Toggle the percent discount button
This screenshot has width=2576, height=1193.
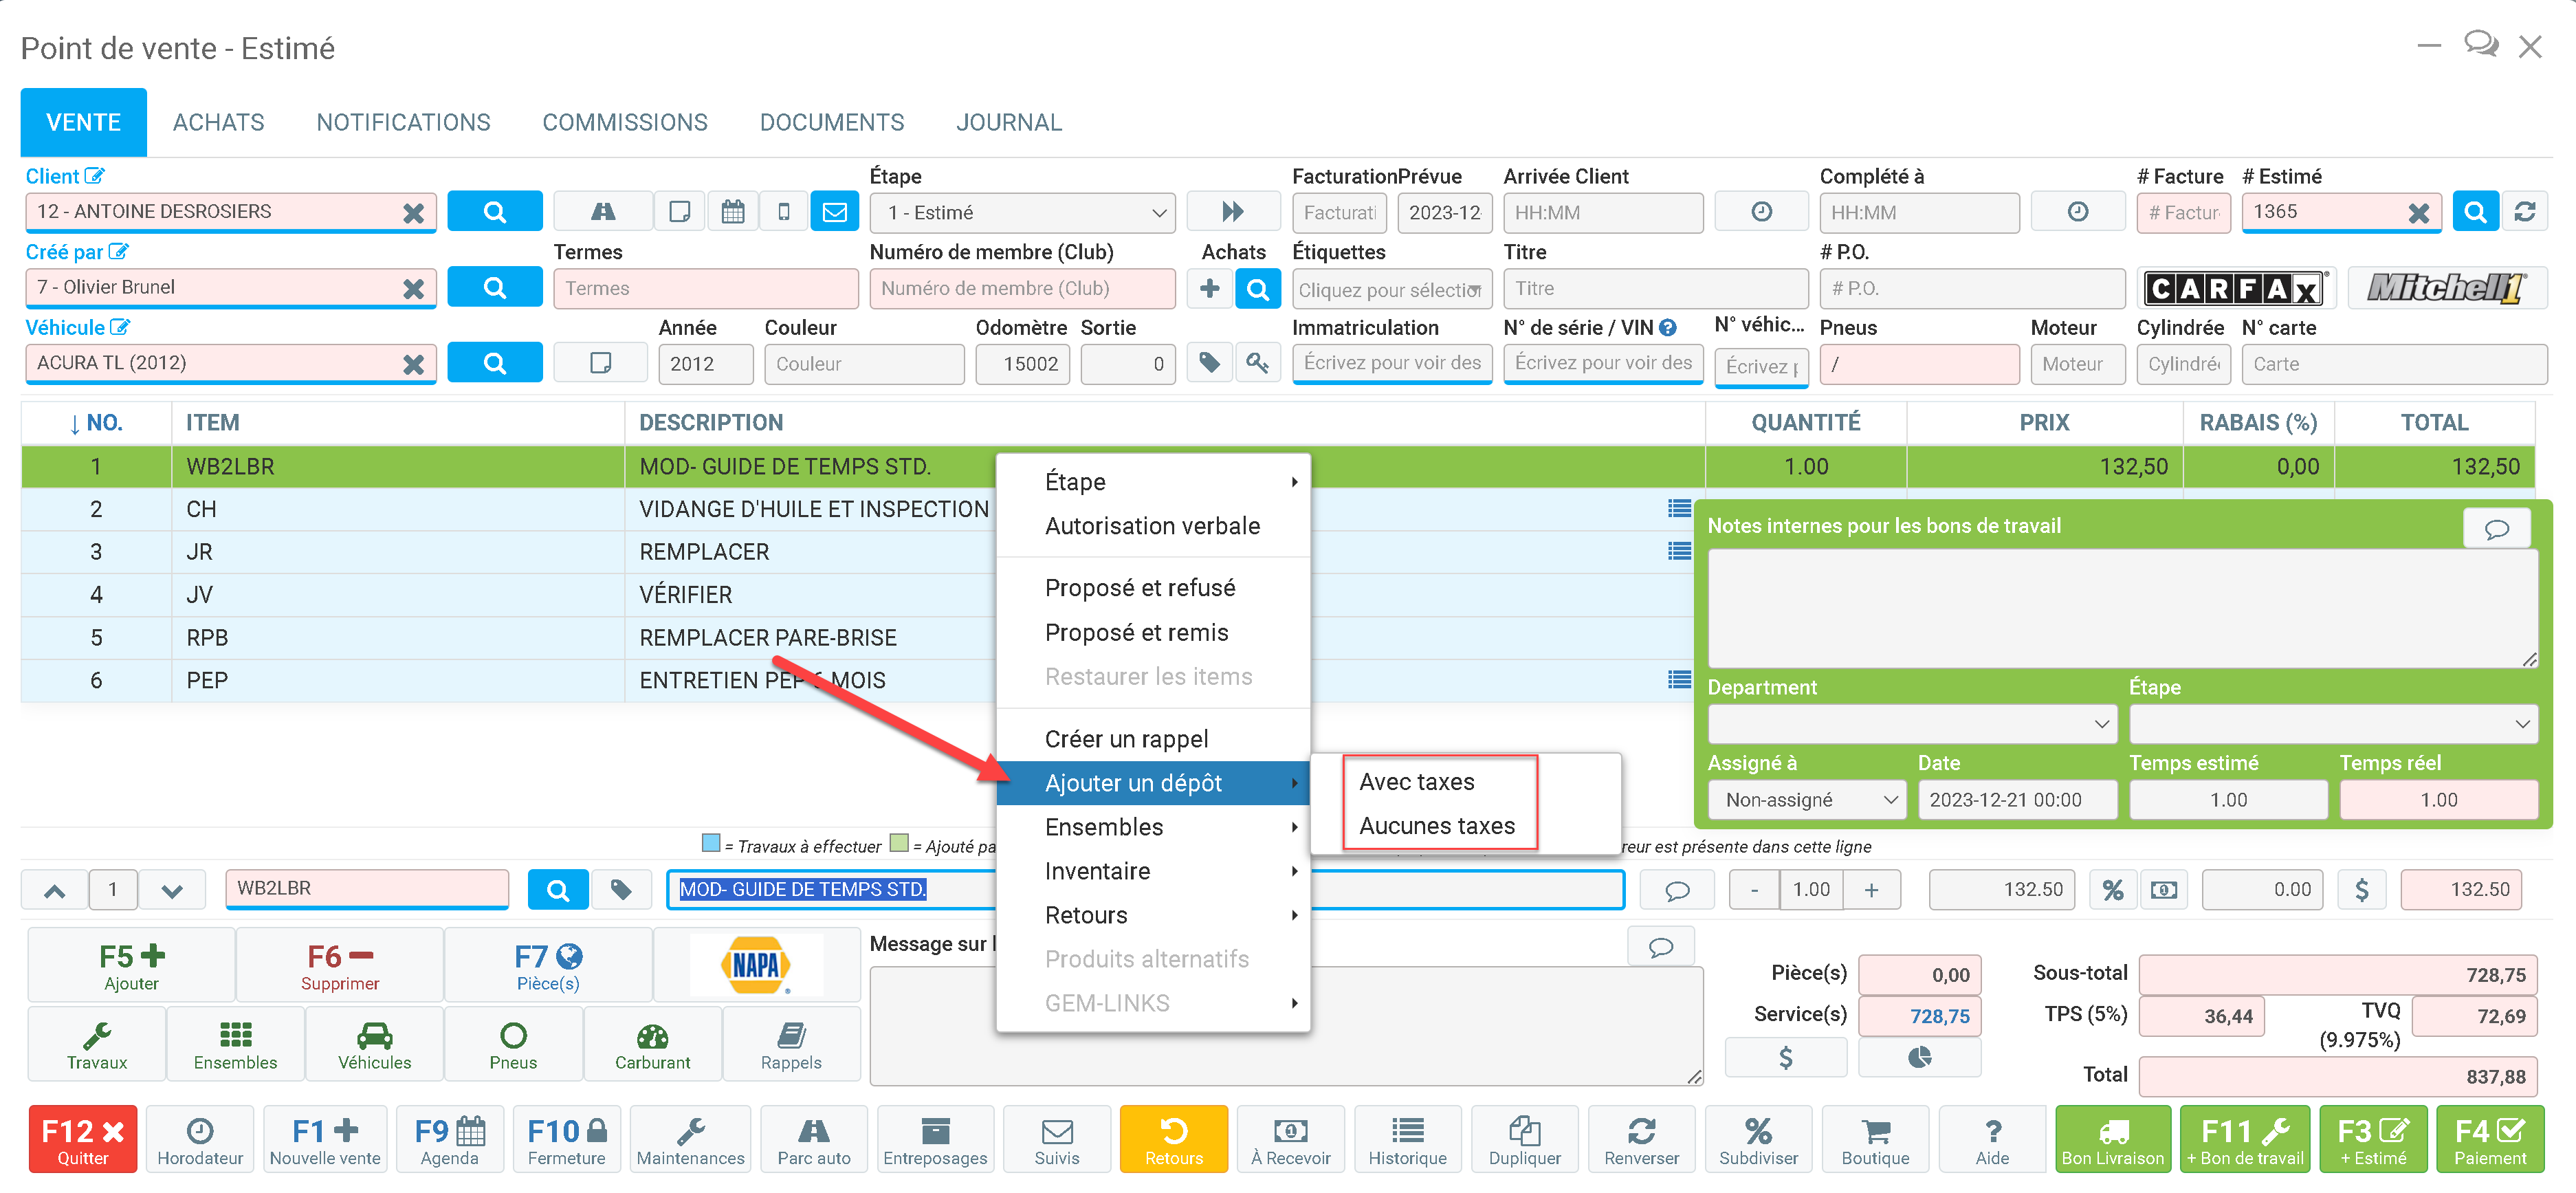2112,889
